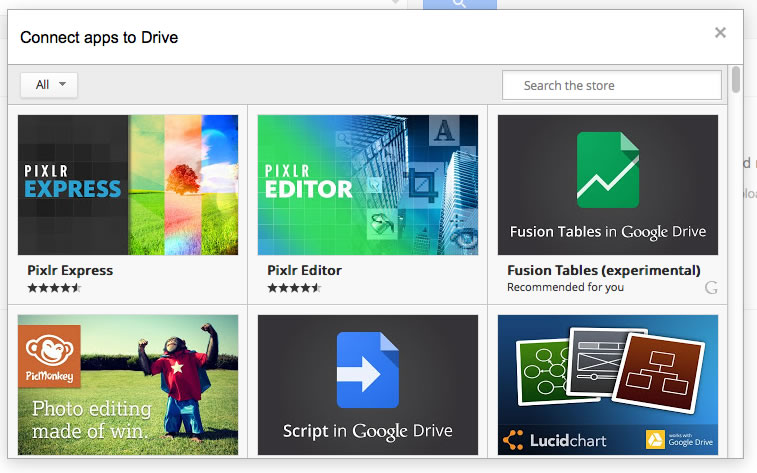Open the PicMonkey photo editing thumbnail
The image size is (757, 473).
point(128,385)
